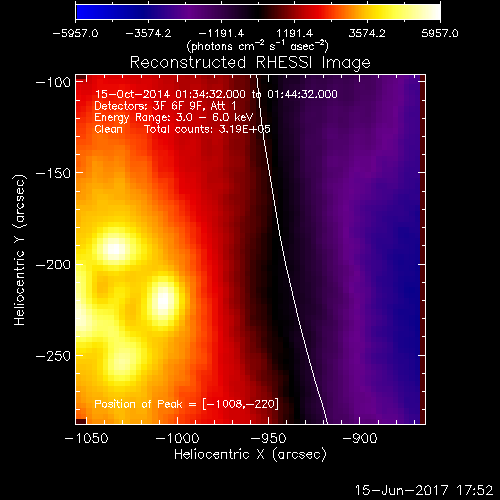500x500 pixels.
Task: Click the bright source above Y -200 near X -1035
Action: tap(114, 249)
